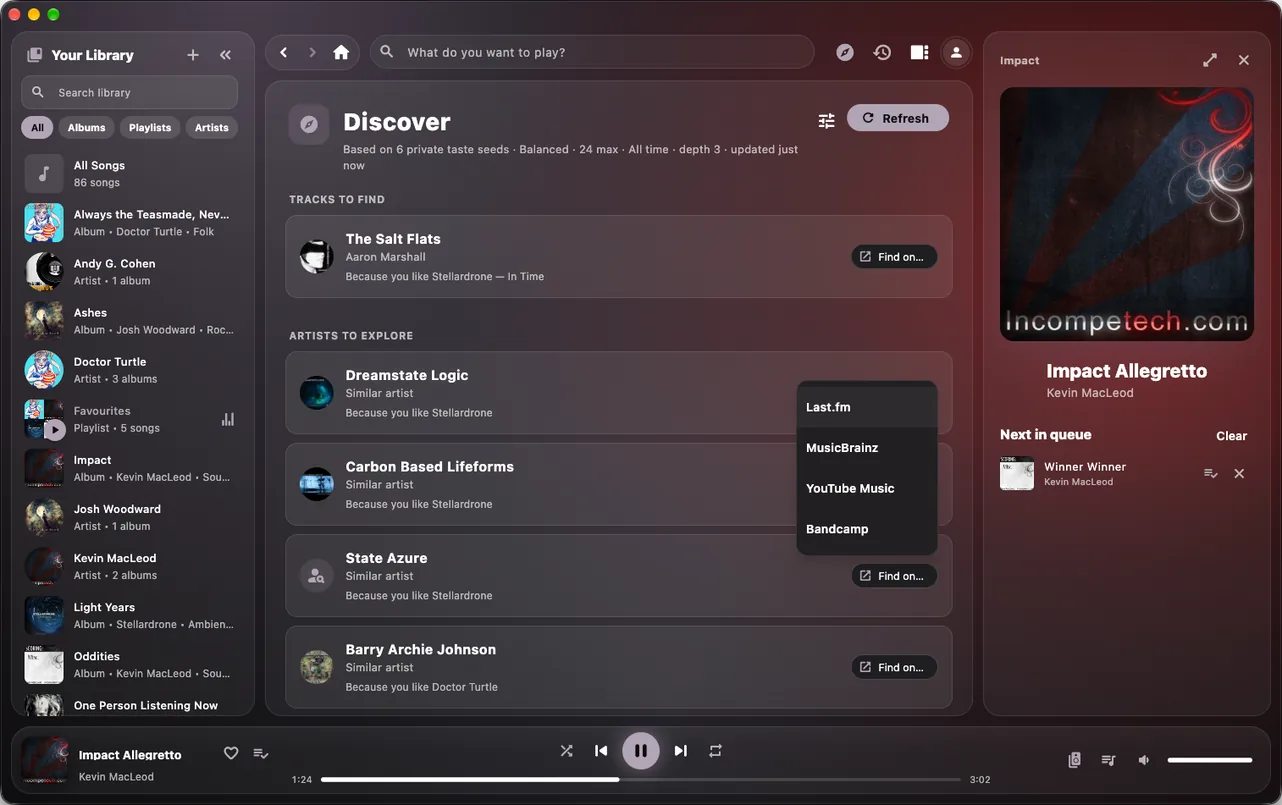Open Find on dropdown for The Salt Flats
Screen dimensions: 1282x805
[894, 257]
